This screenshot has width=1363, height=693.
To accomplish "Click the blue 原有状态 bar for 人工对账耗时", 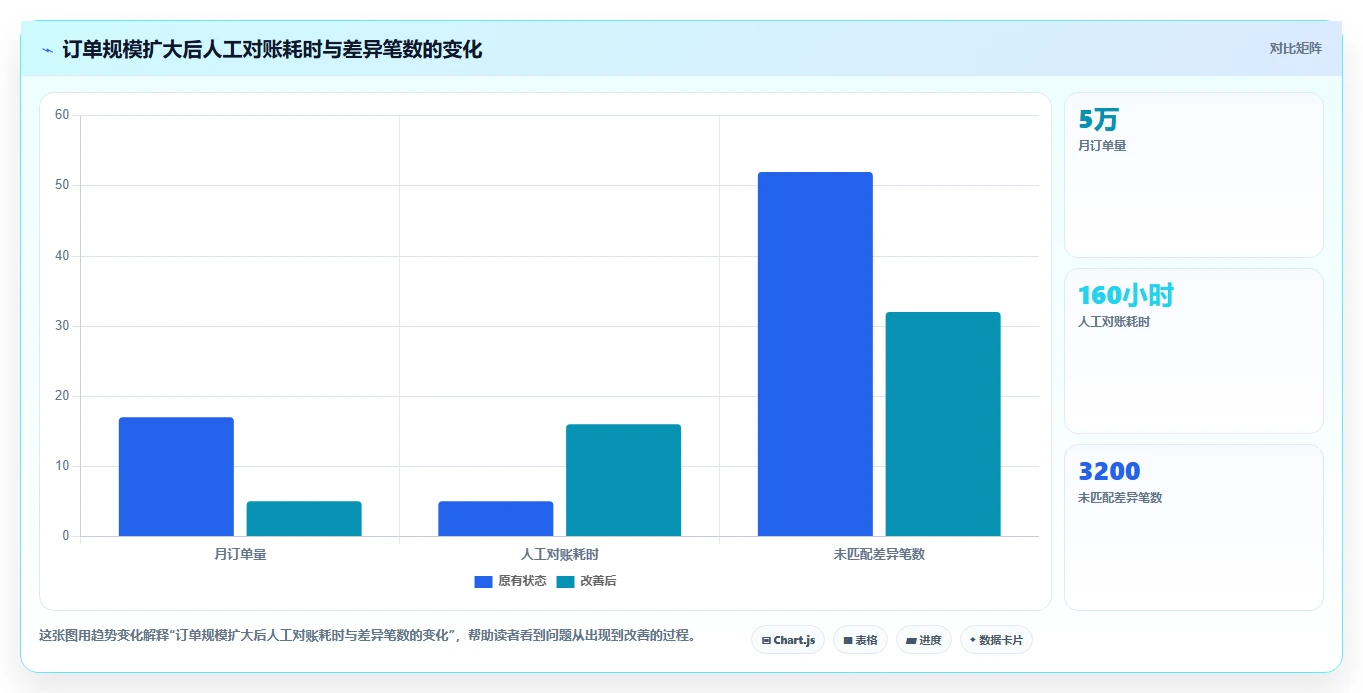I will point(496,519).
